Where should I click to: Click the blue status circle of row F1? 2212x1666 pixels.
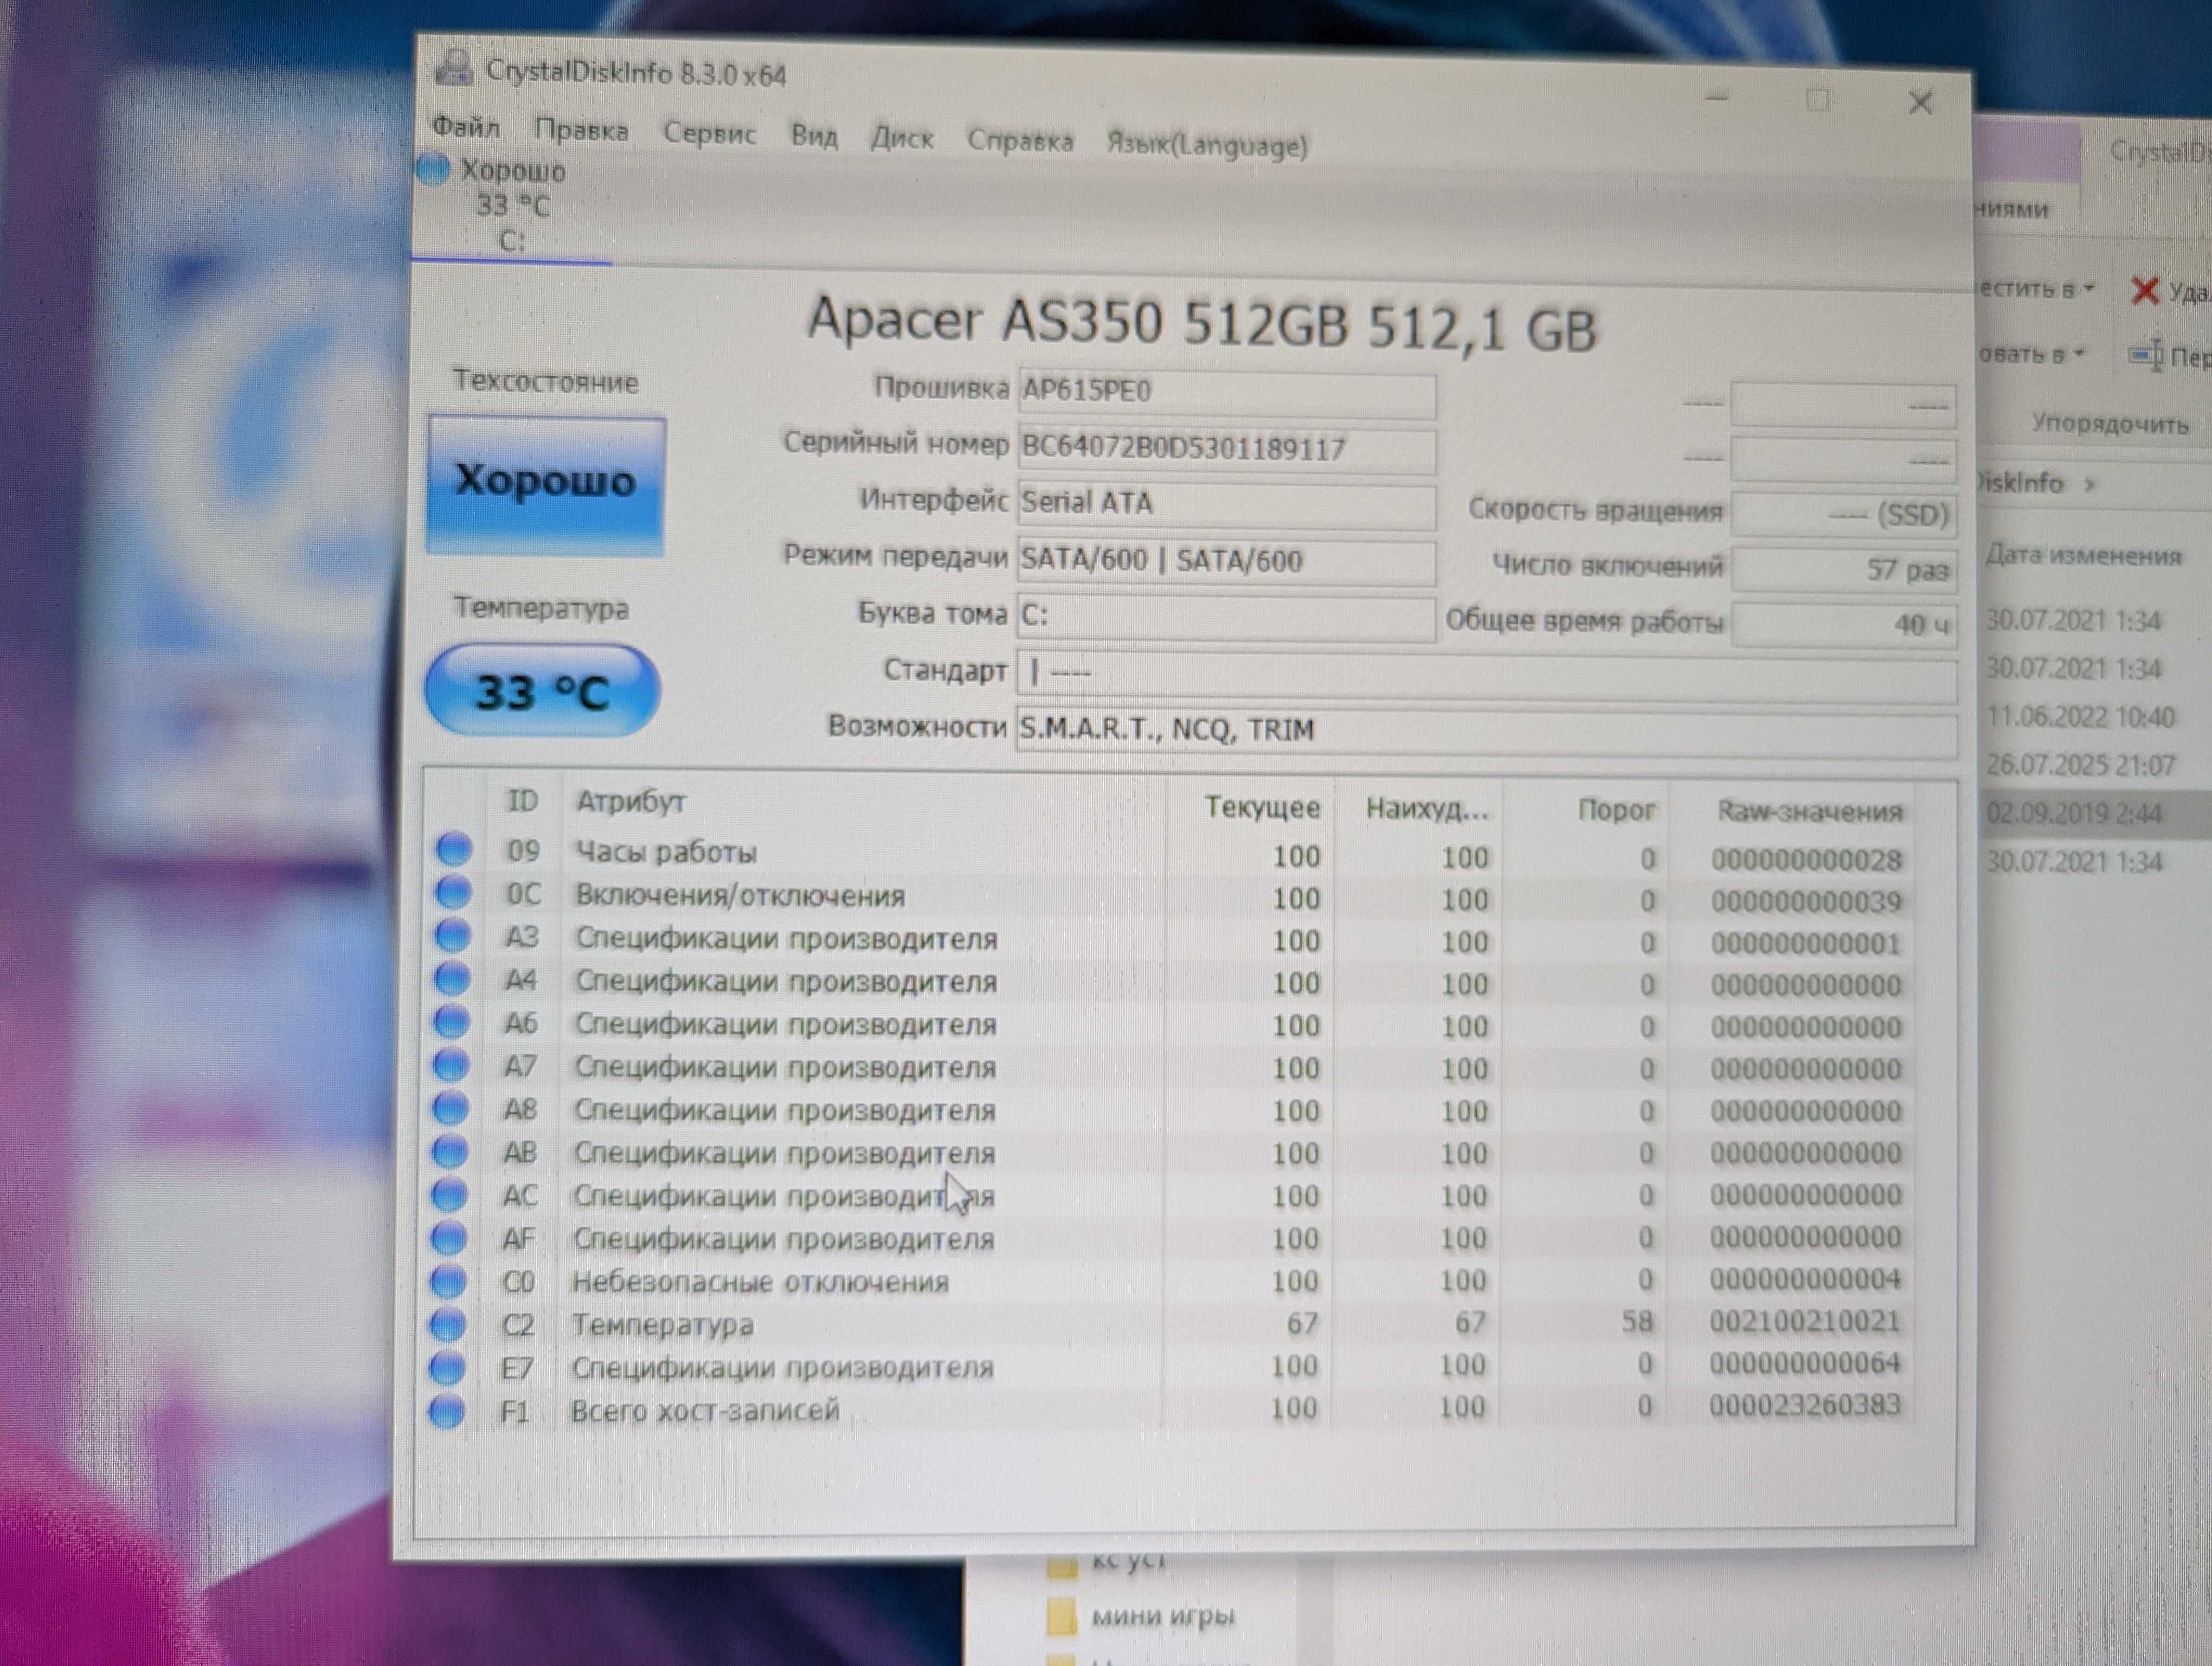tap(446, 1411)
